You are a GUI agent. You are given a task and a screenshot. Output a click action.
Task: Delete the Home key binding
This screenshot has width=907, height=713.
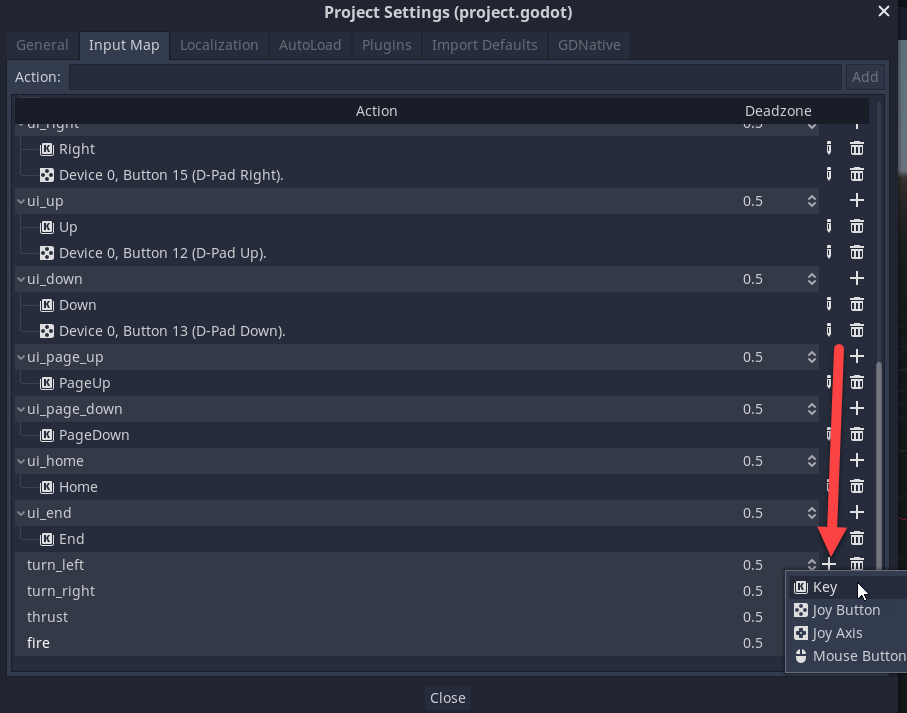856,487
